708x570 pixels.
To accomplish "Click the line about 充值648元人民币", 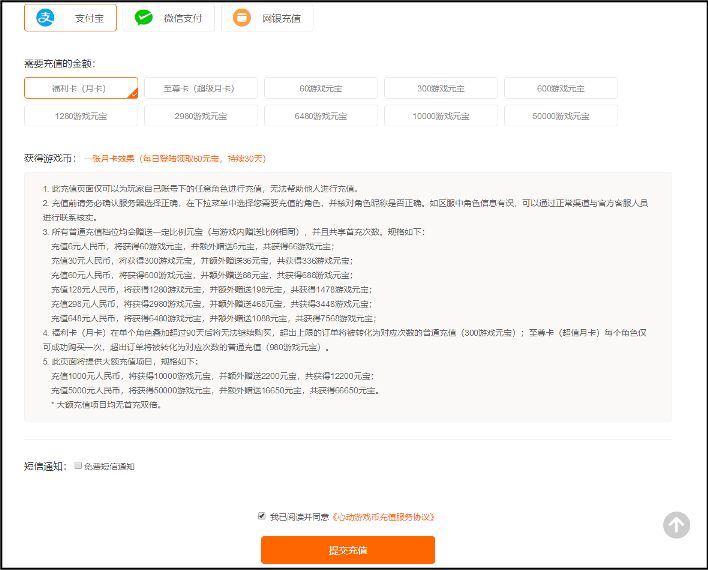I will (x=214, y=318).
